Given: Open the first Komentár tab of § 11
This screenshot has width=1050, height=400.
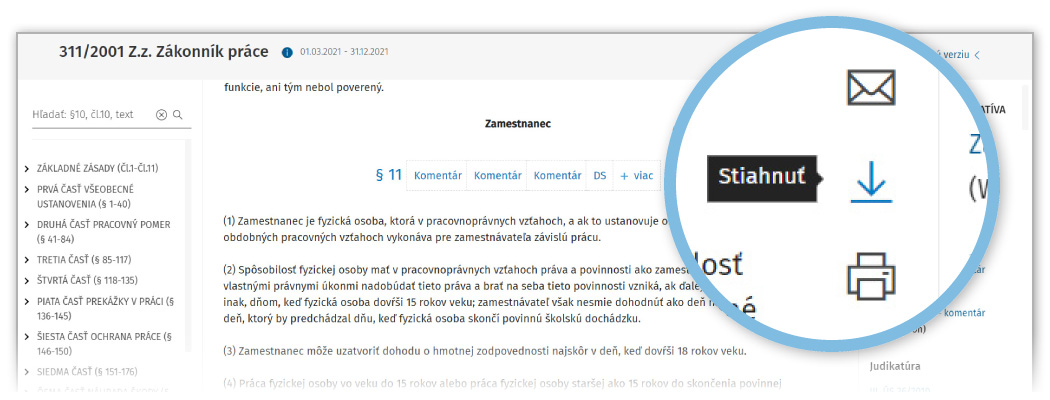Looking at the screenshot, I should pos(437,176).
